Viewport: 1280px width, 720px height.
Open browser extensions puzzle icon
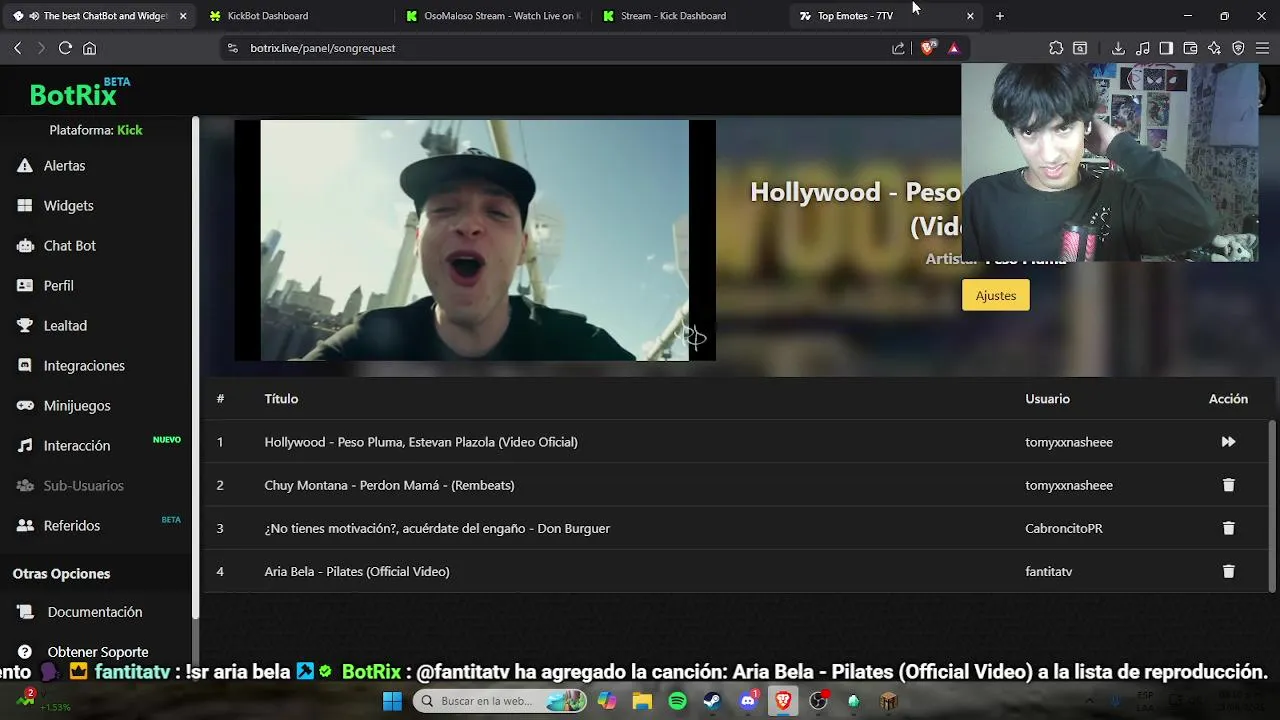click(x=1056, y=48)
